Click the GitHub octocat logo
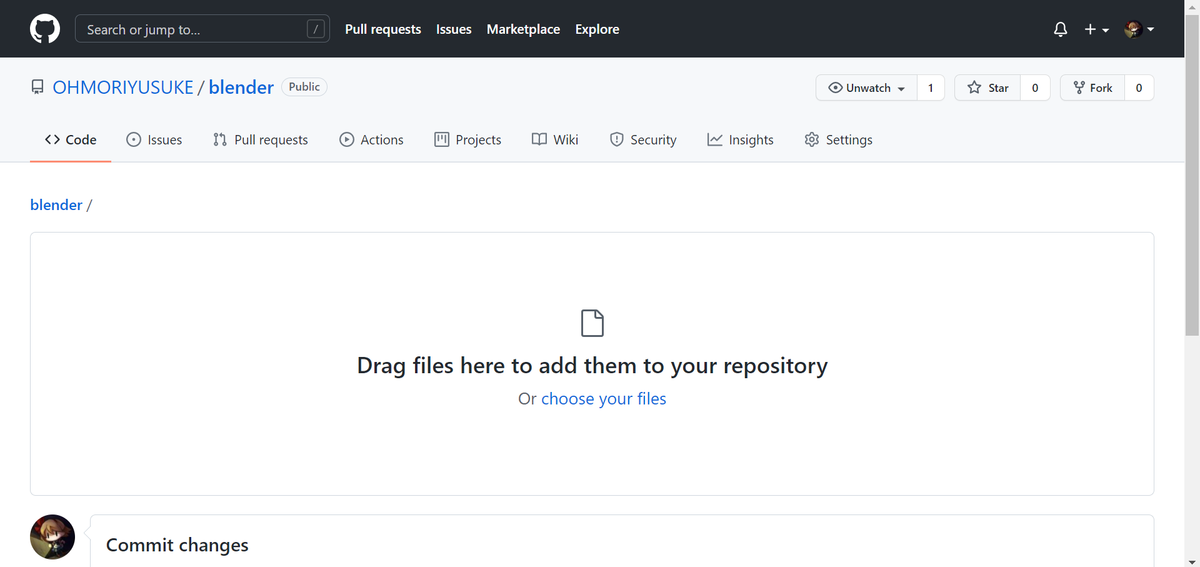 tap(45, 29)
